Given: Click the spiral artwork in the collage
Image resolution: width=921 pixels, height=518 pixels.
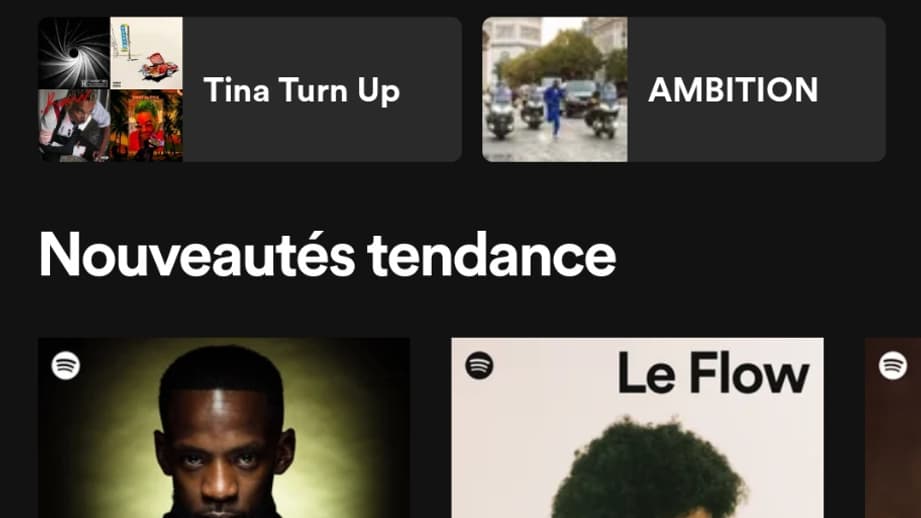Looking at the screenshot, I should point(74,53).
